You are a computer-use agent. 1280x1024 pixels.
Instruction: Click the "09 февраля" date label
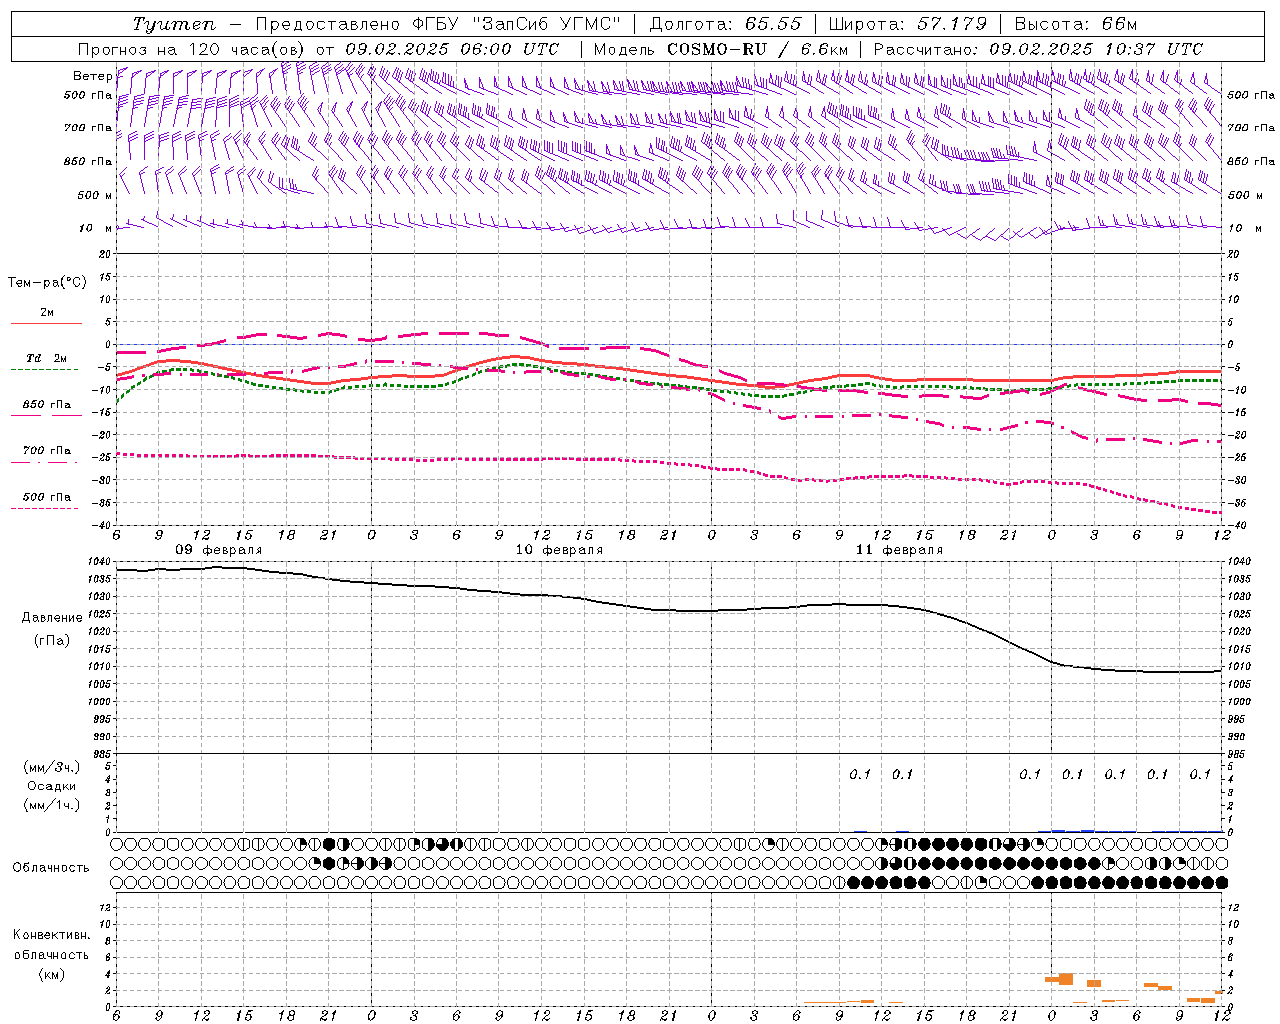click(218, 550)
